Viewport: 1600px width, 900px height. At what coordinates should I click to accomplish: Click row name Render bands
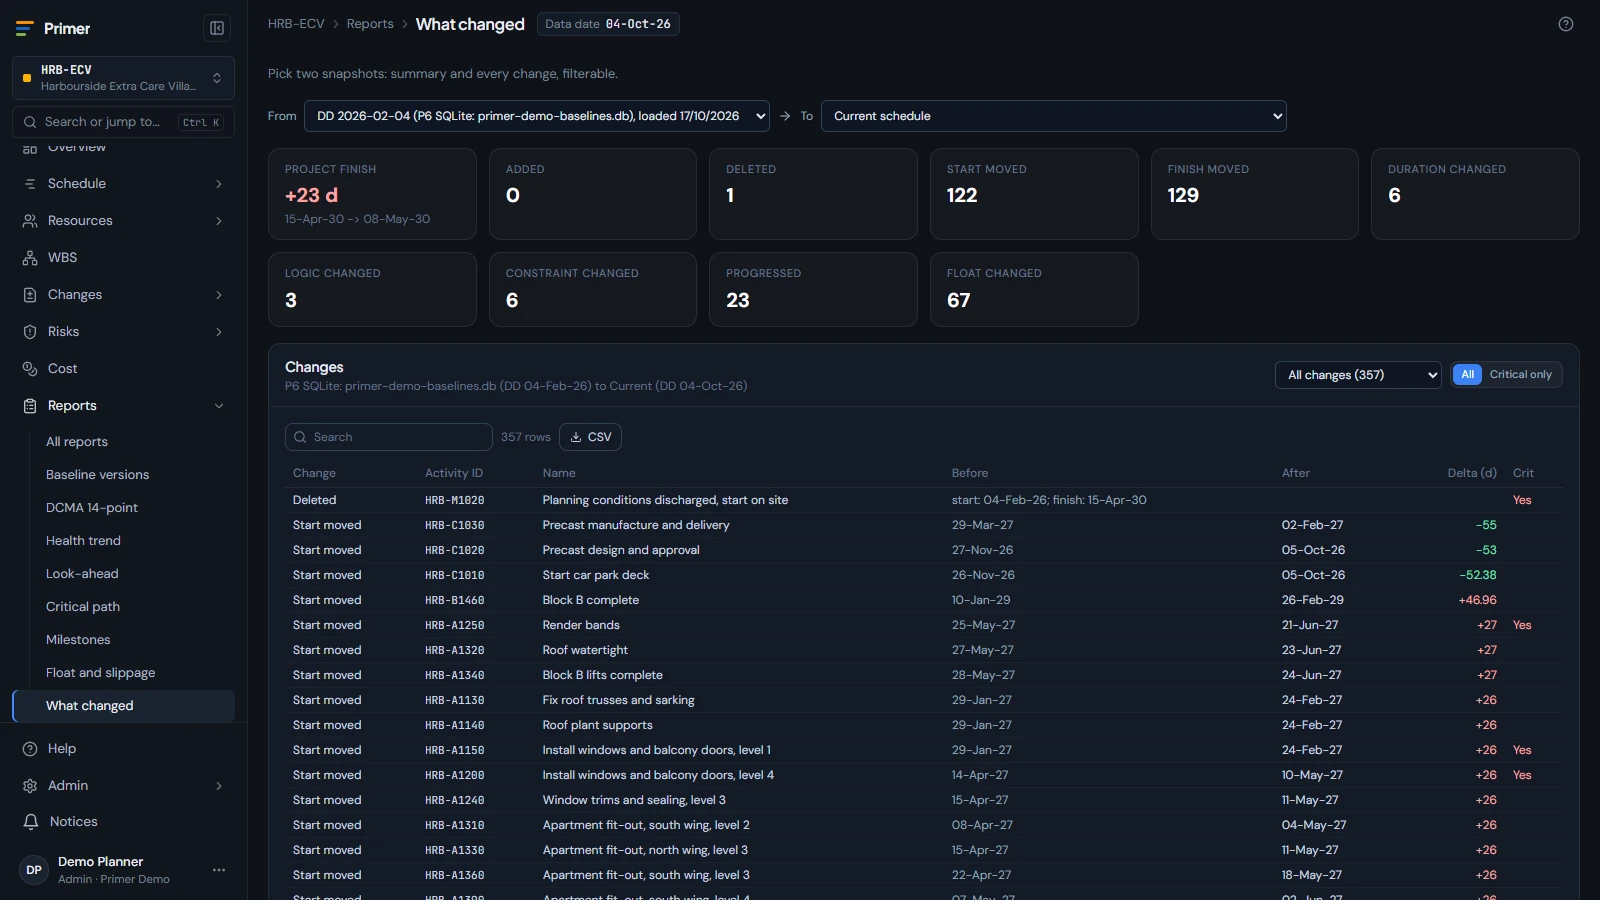581,625
